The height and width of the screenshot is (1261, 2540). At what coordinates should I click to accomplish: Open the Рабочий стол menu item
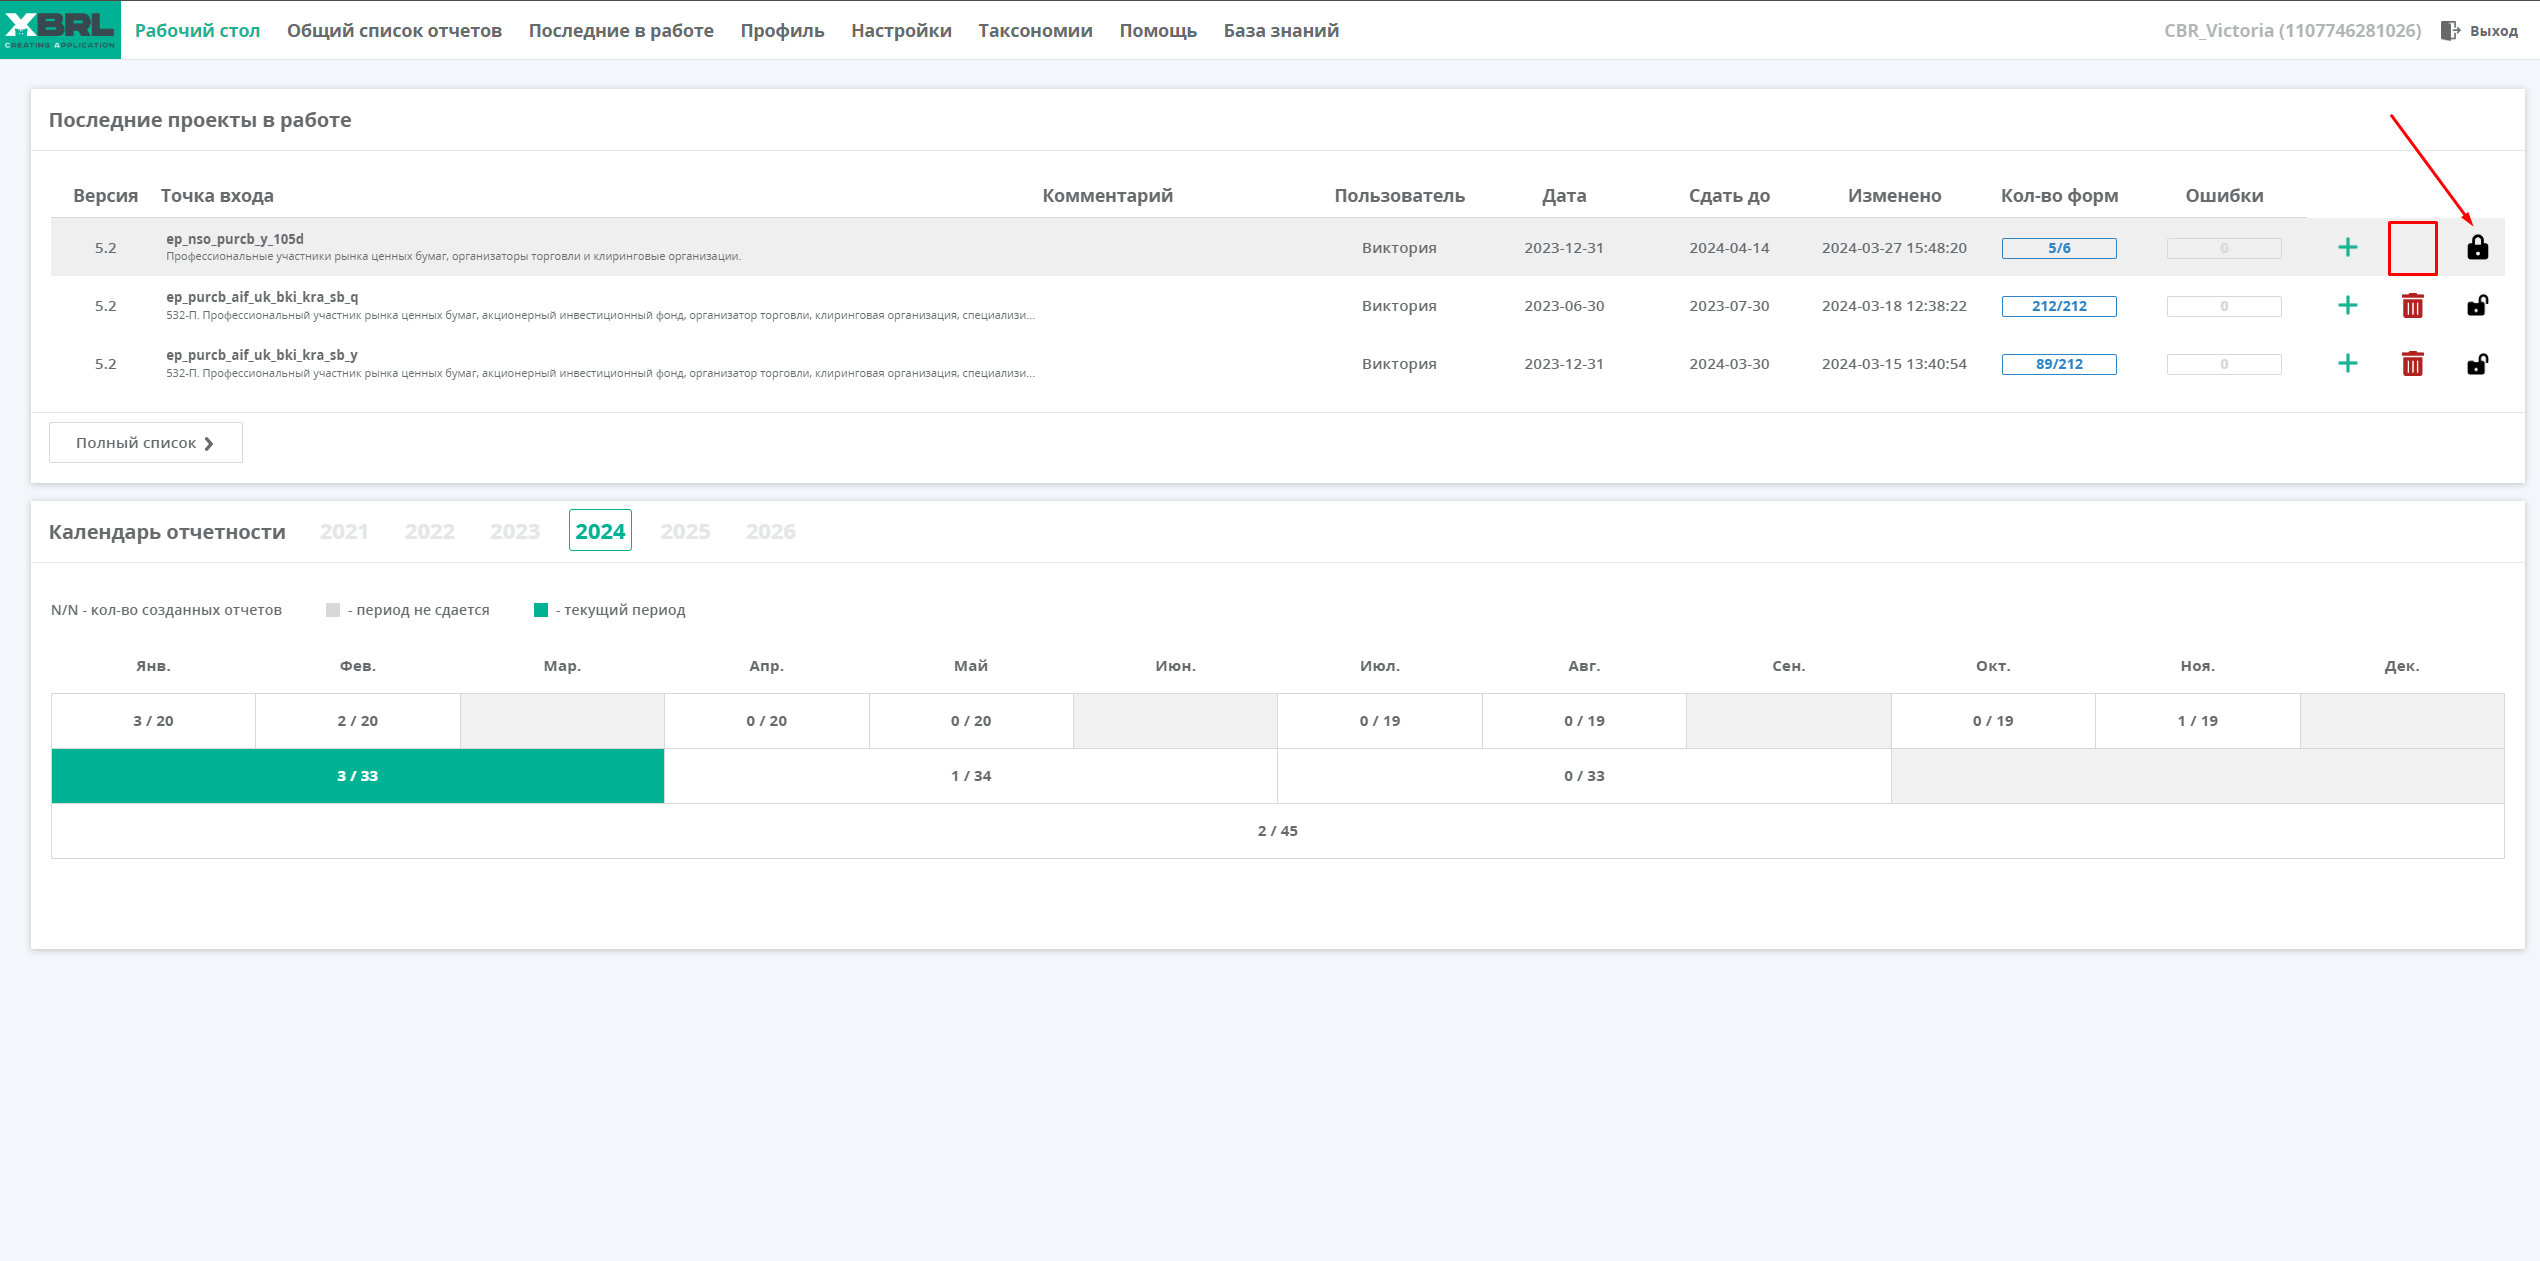pos(197,31)
